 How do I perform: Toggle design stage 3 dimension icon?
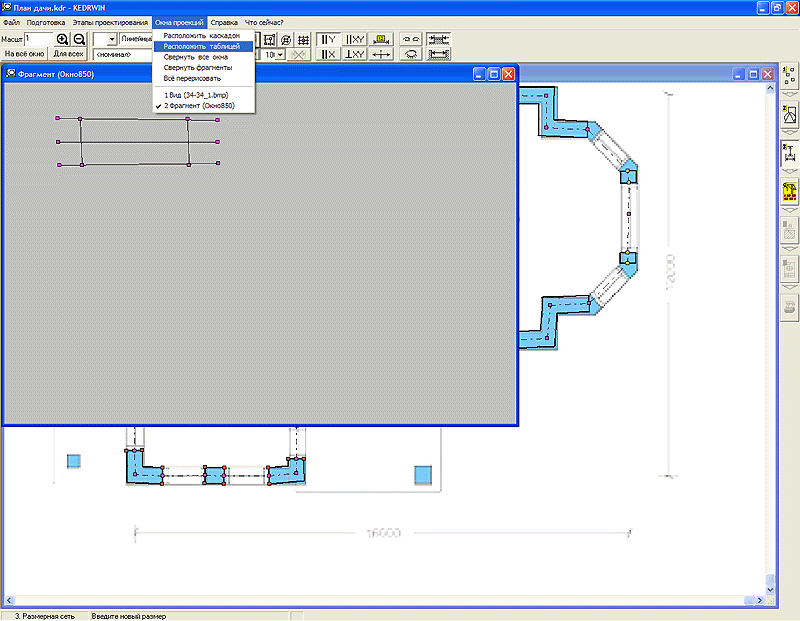click(x=789, y=153)
